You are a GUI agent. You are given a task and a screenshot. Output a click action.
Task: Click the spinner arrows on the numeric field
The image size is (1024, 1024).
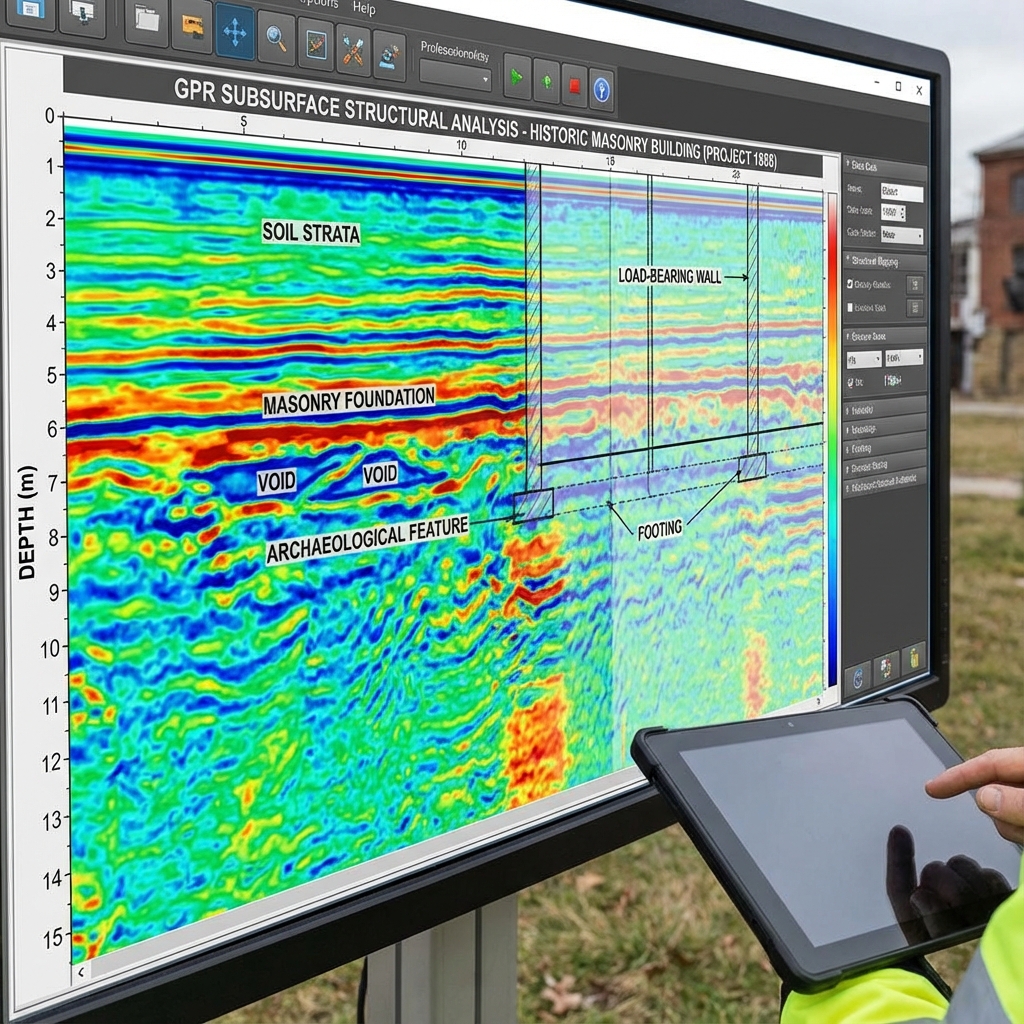point(901,213)
